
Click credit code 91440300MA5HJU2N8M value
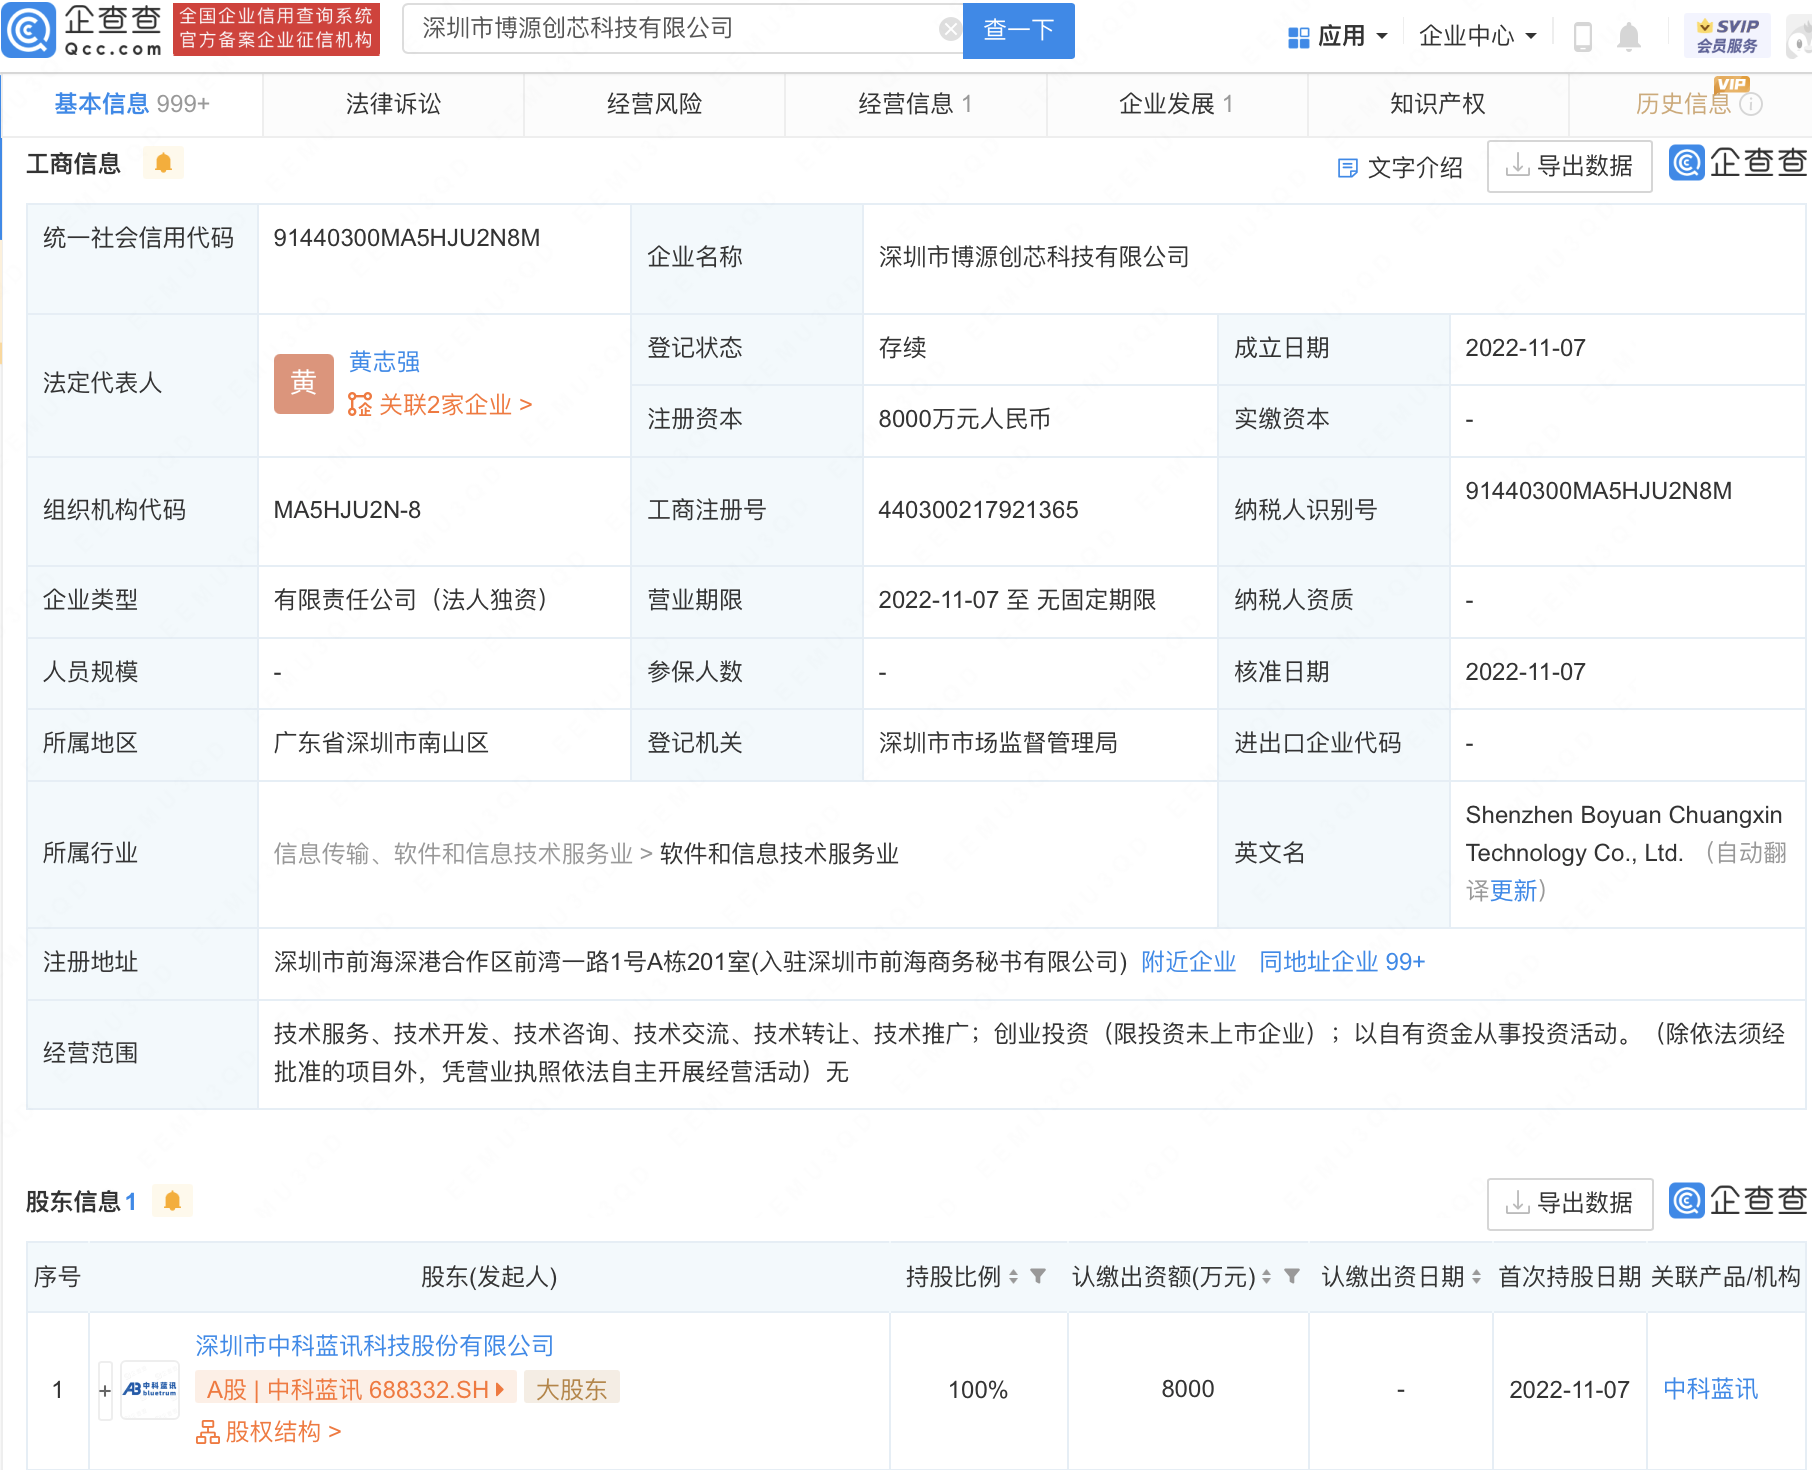pos(406,238)
